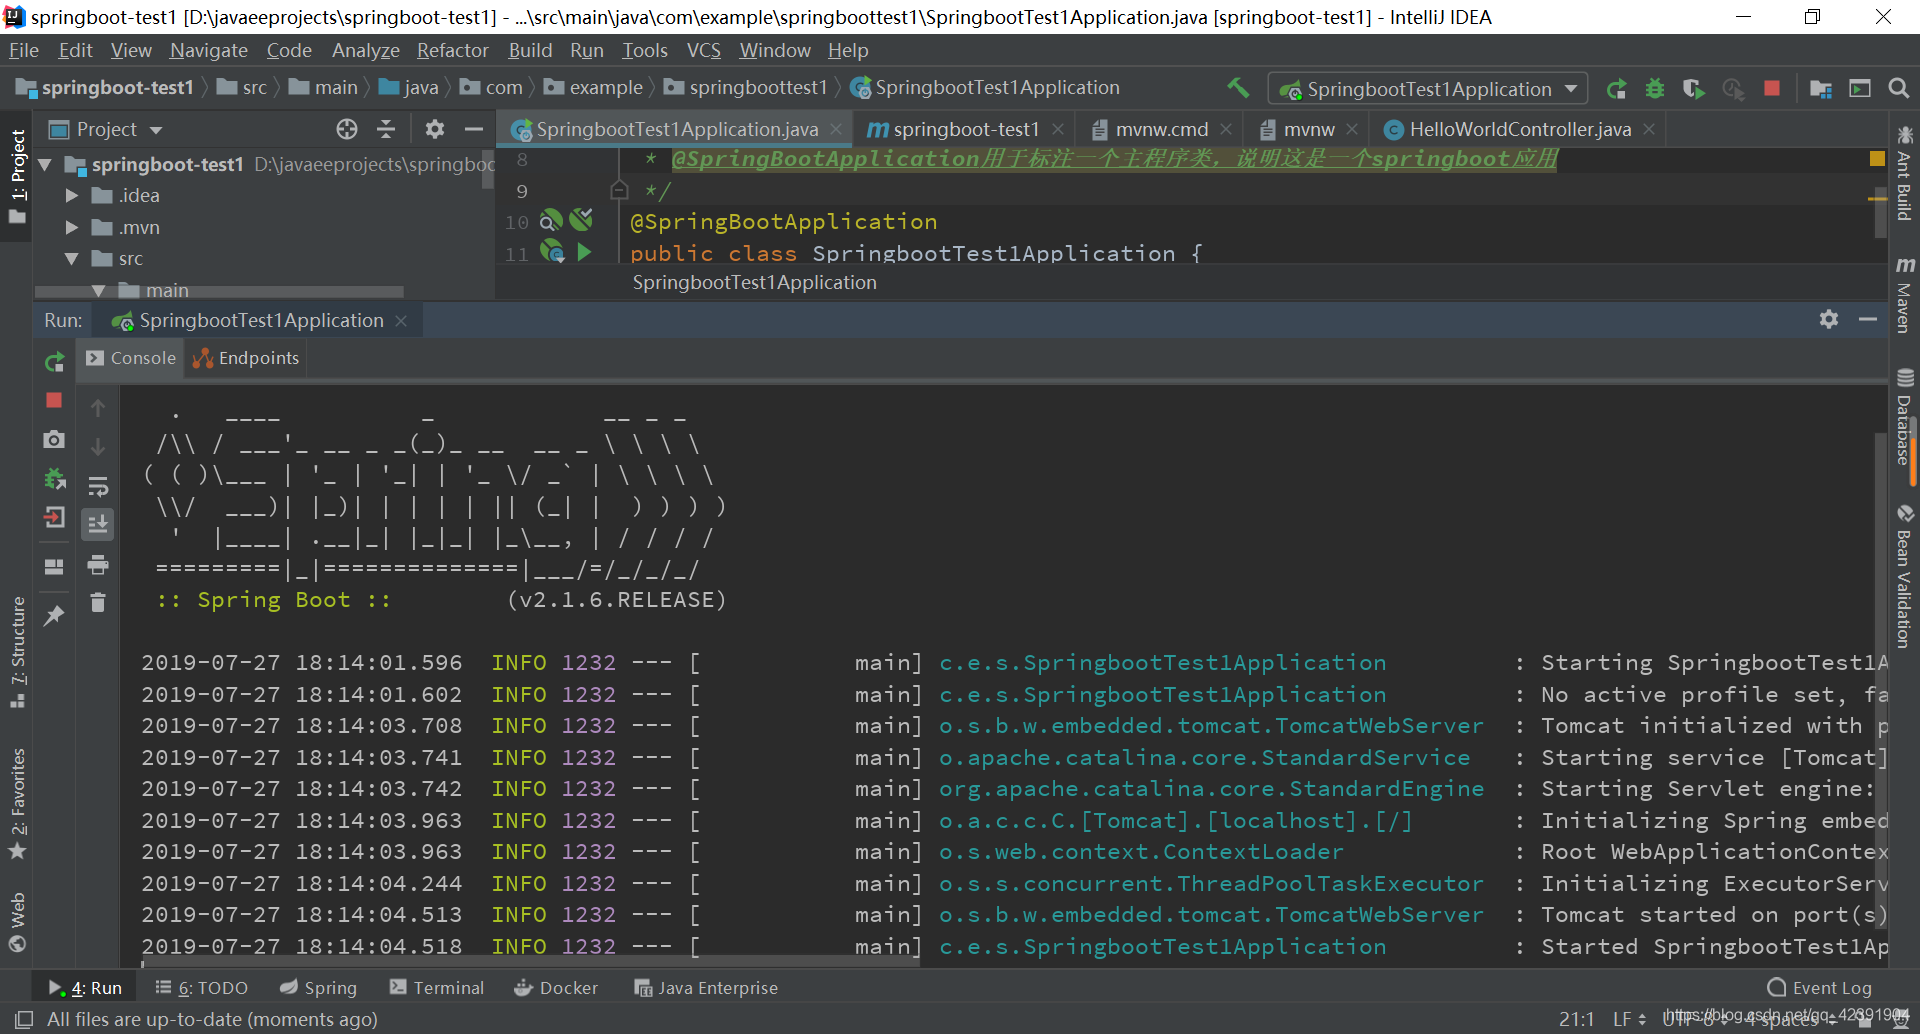Open the Bean Validation side panel

tap(1904, 577)
